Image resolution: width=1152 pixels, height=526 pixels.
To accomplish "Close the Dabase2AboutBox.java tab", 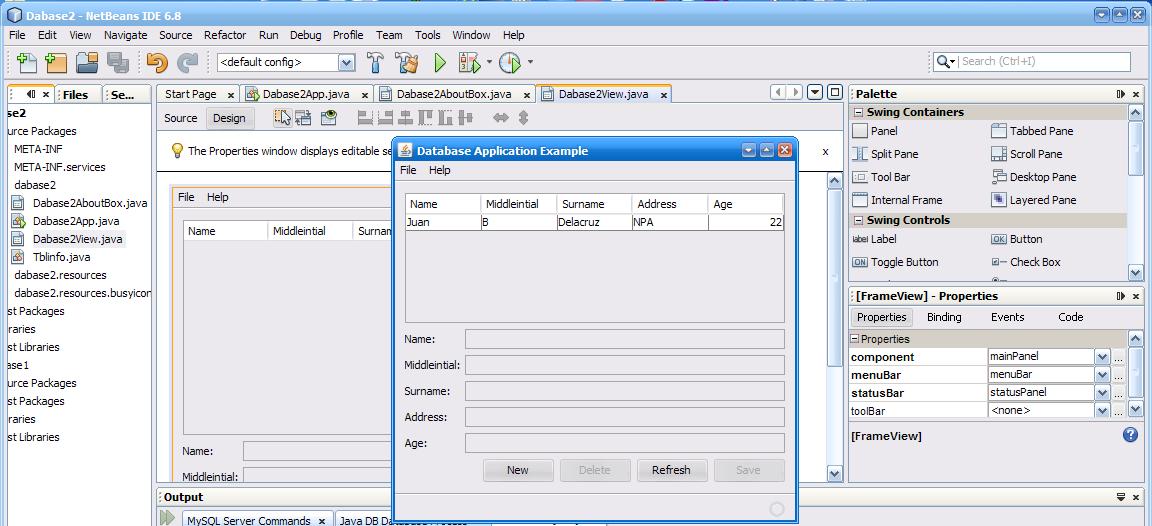I will tap(528, 96).
